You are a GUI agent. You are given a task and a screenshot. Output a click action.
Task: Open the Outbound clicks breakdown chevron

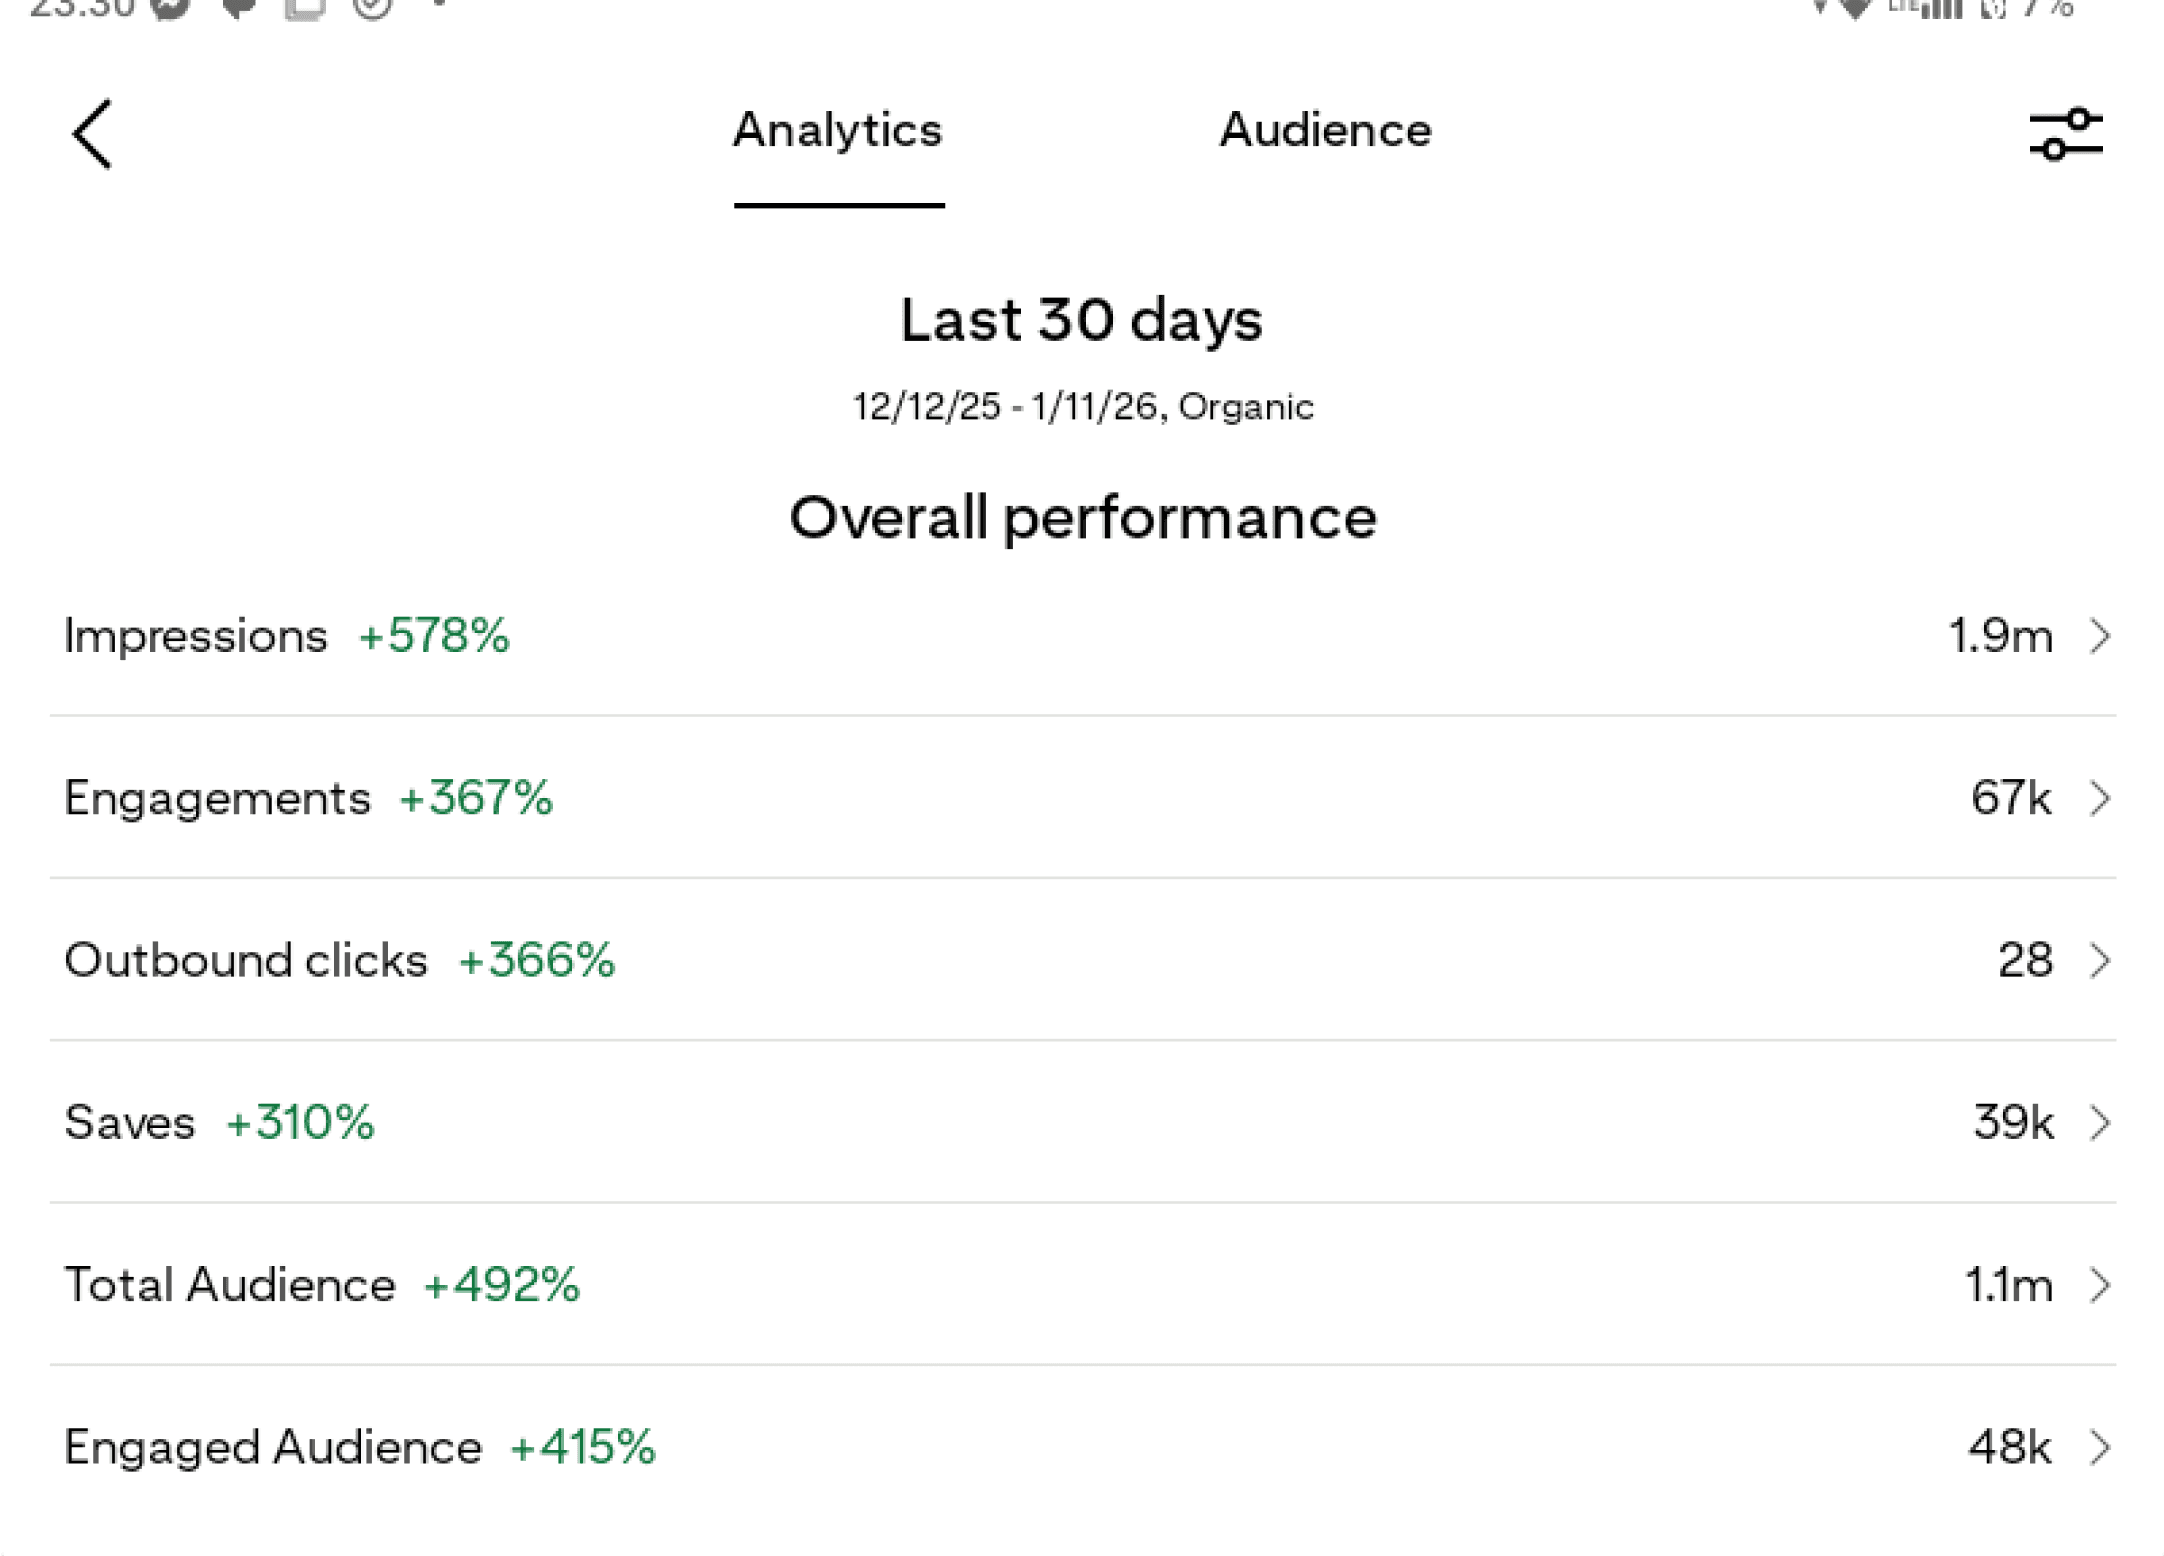pyautogui.click(x=2101, y=961)
